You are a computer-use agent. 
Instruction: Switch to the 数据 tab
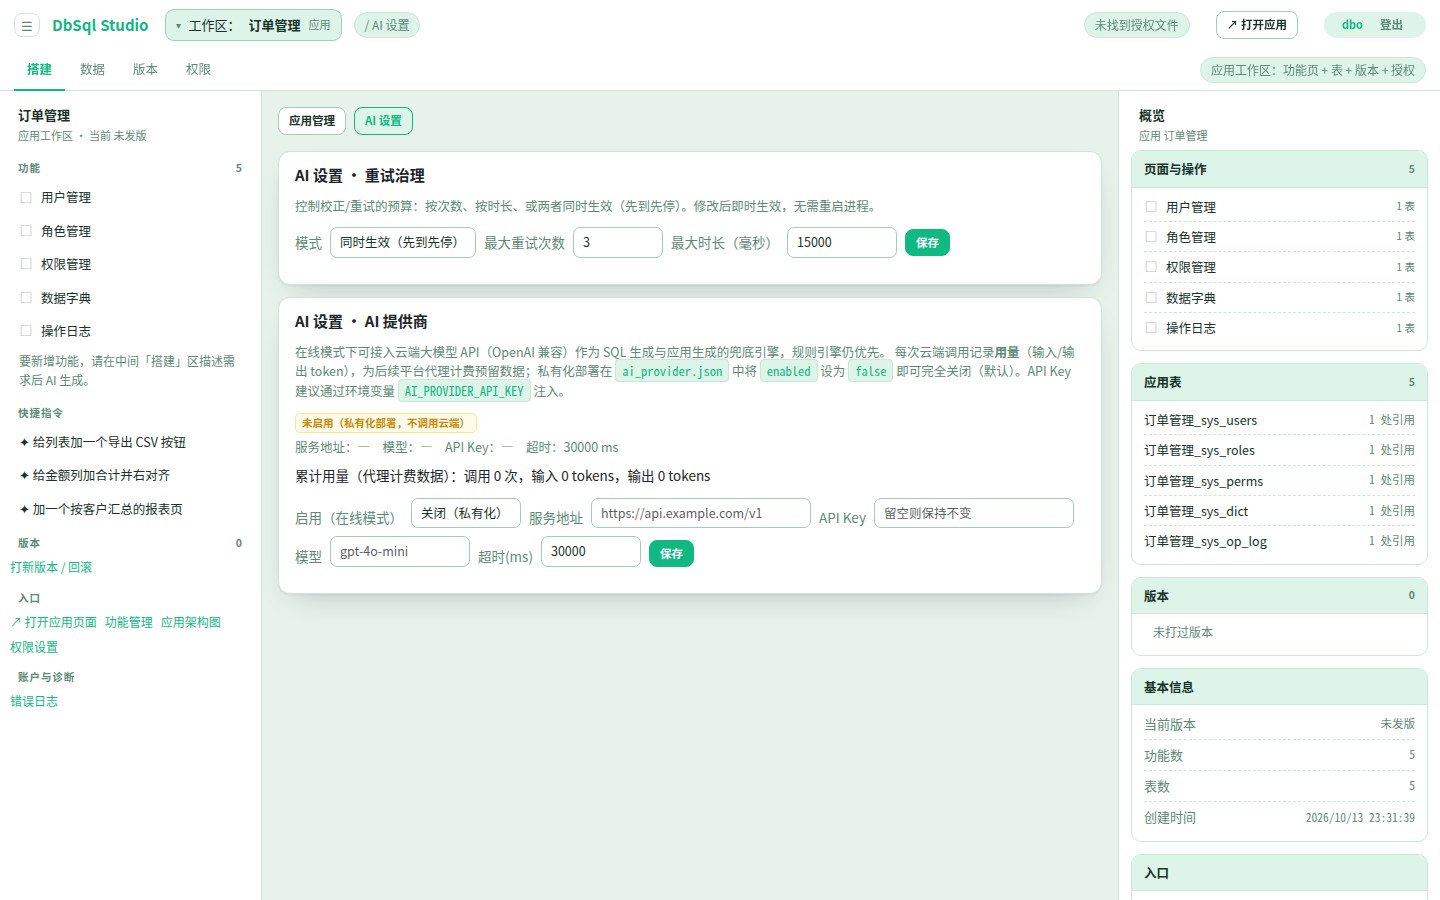pos(92,69)
